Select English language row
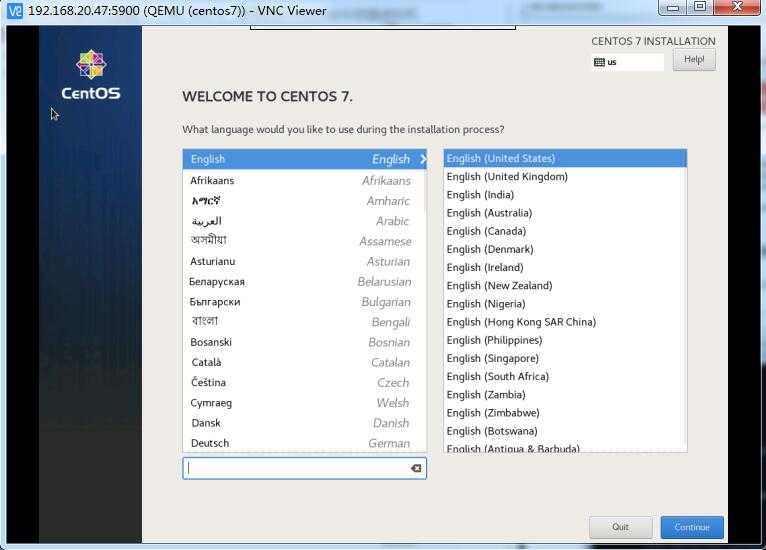Image resolution: width=766 pixels, height=550 pixels. click(304, 159)
